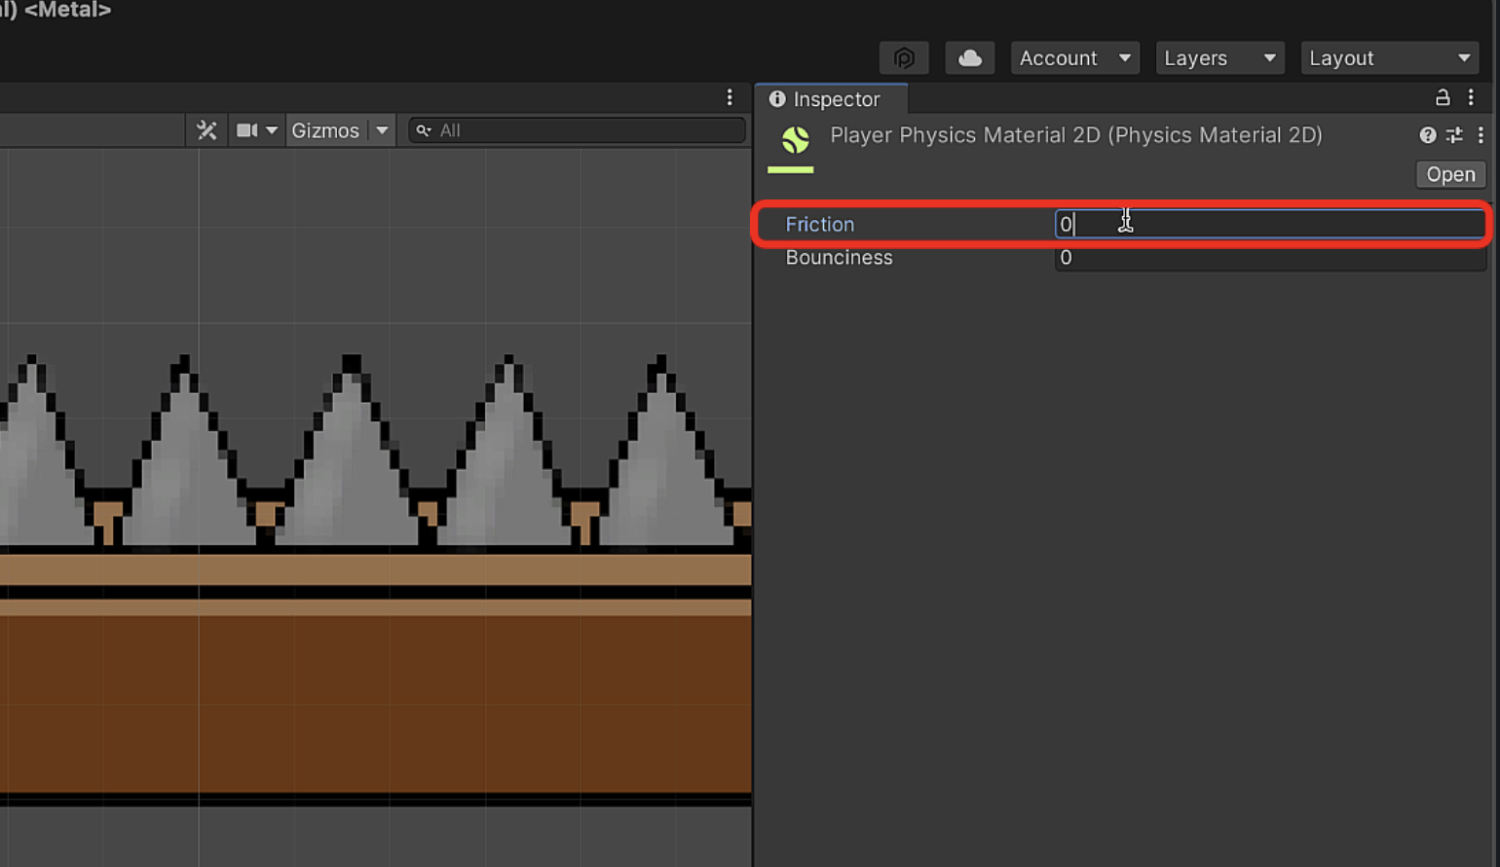Open the Scene view three-dot menu

pyautogui.click(x=729, y=97)
